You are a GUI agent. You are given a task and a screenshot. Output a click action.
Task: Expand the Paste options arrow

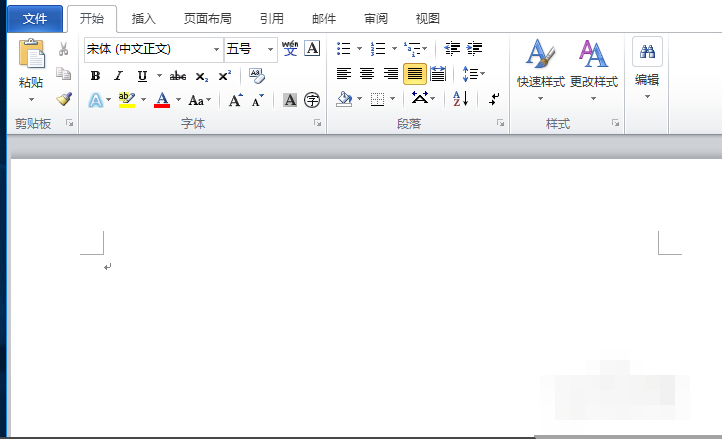click(x=31, y=100)
